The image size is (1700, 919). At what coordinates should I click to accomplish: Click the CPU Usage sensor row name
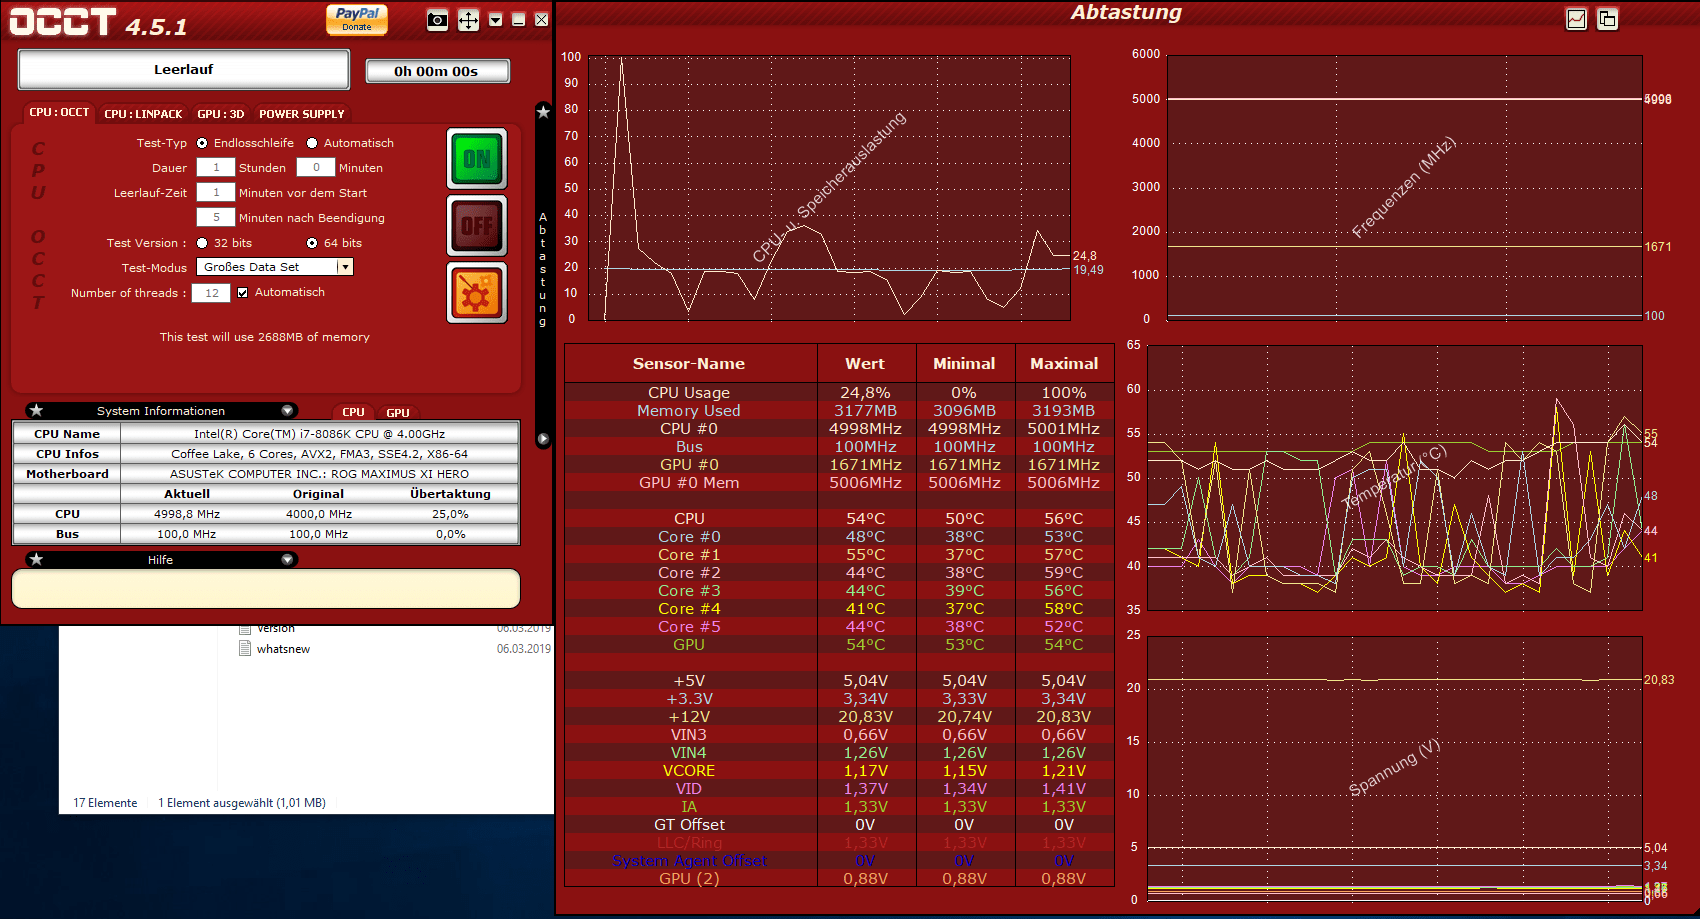click(689, 393)
